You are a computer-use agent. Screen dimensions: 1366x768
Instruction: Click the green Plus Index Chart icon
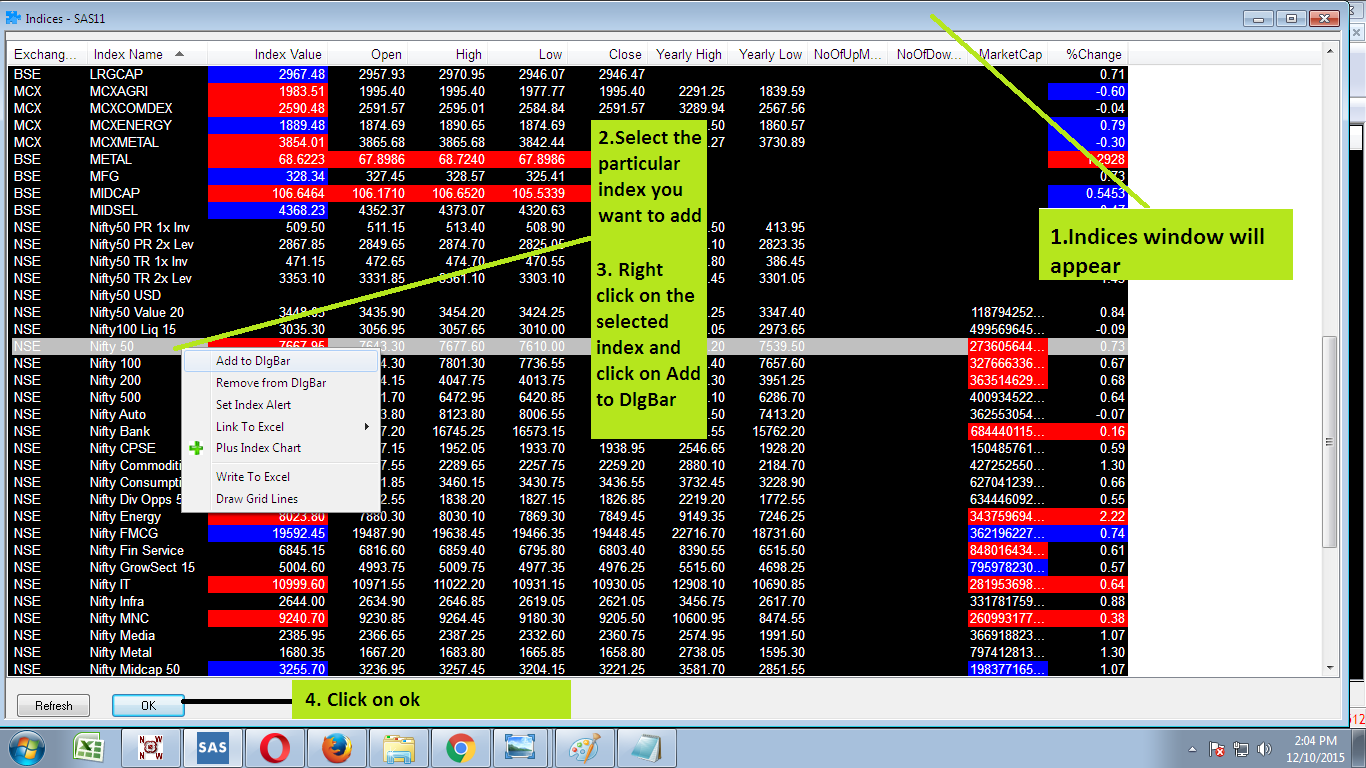[197, 448]
